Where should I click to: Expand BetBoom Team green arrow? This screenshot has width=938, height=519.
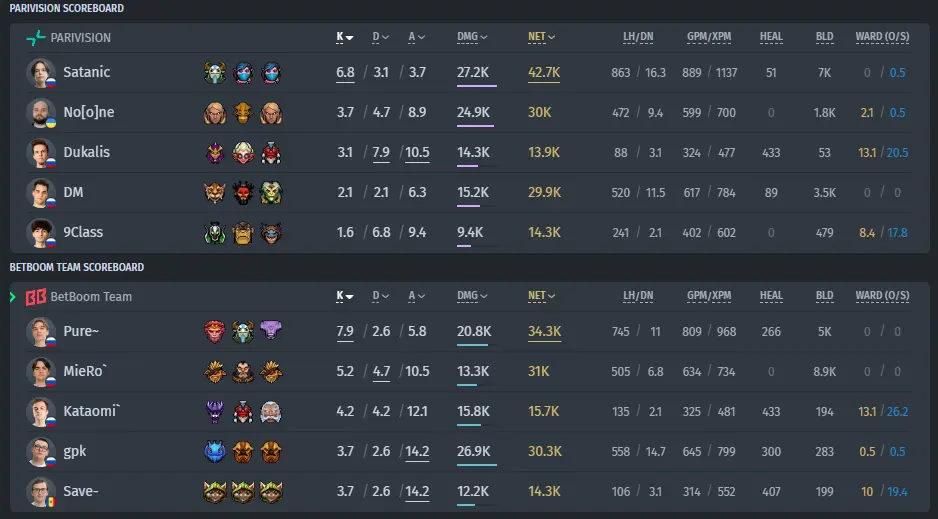pos(13,297)
